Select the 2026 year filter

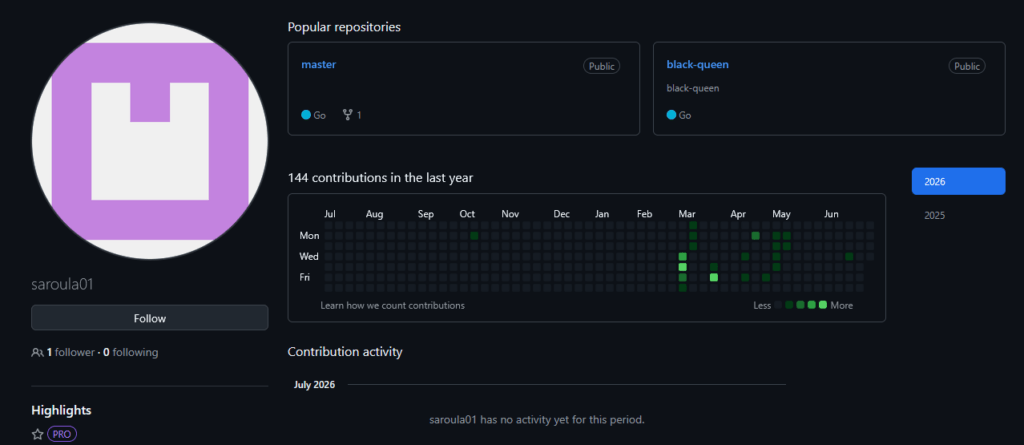tap(958, 182)
